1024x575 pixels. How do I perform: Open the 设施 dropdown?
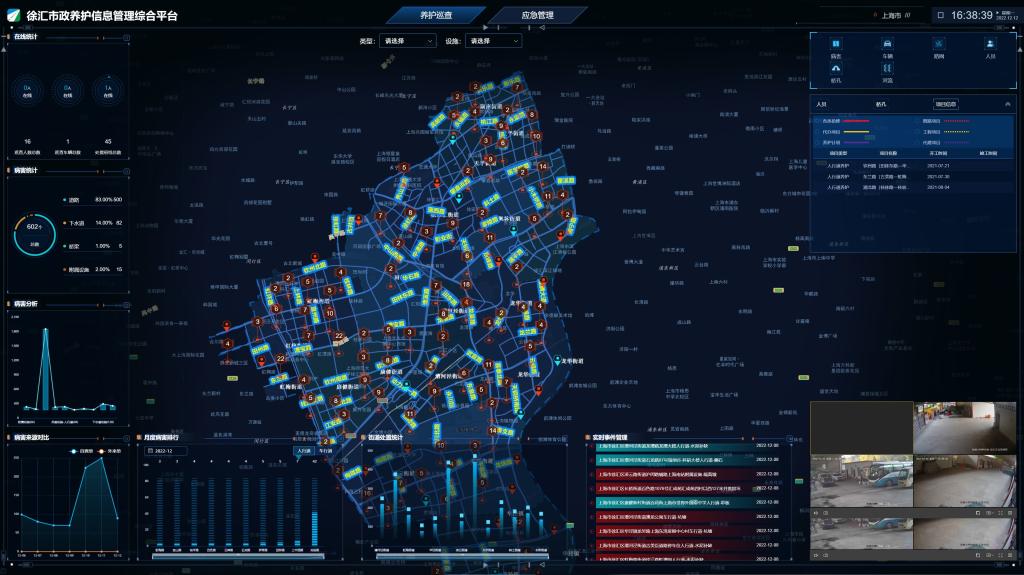(493, 41)
